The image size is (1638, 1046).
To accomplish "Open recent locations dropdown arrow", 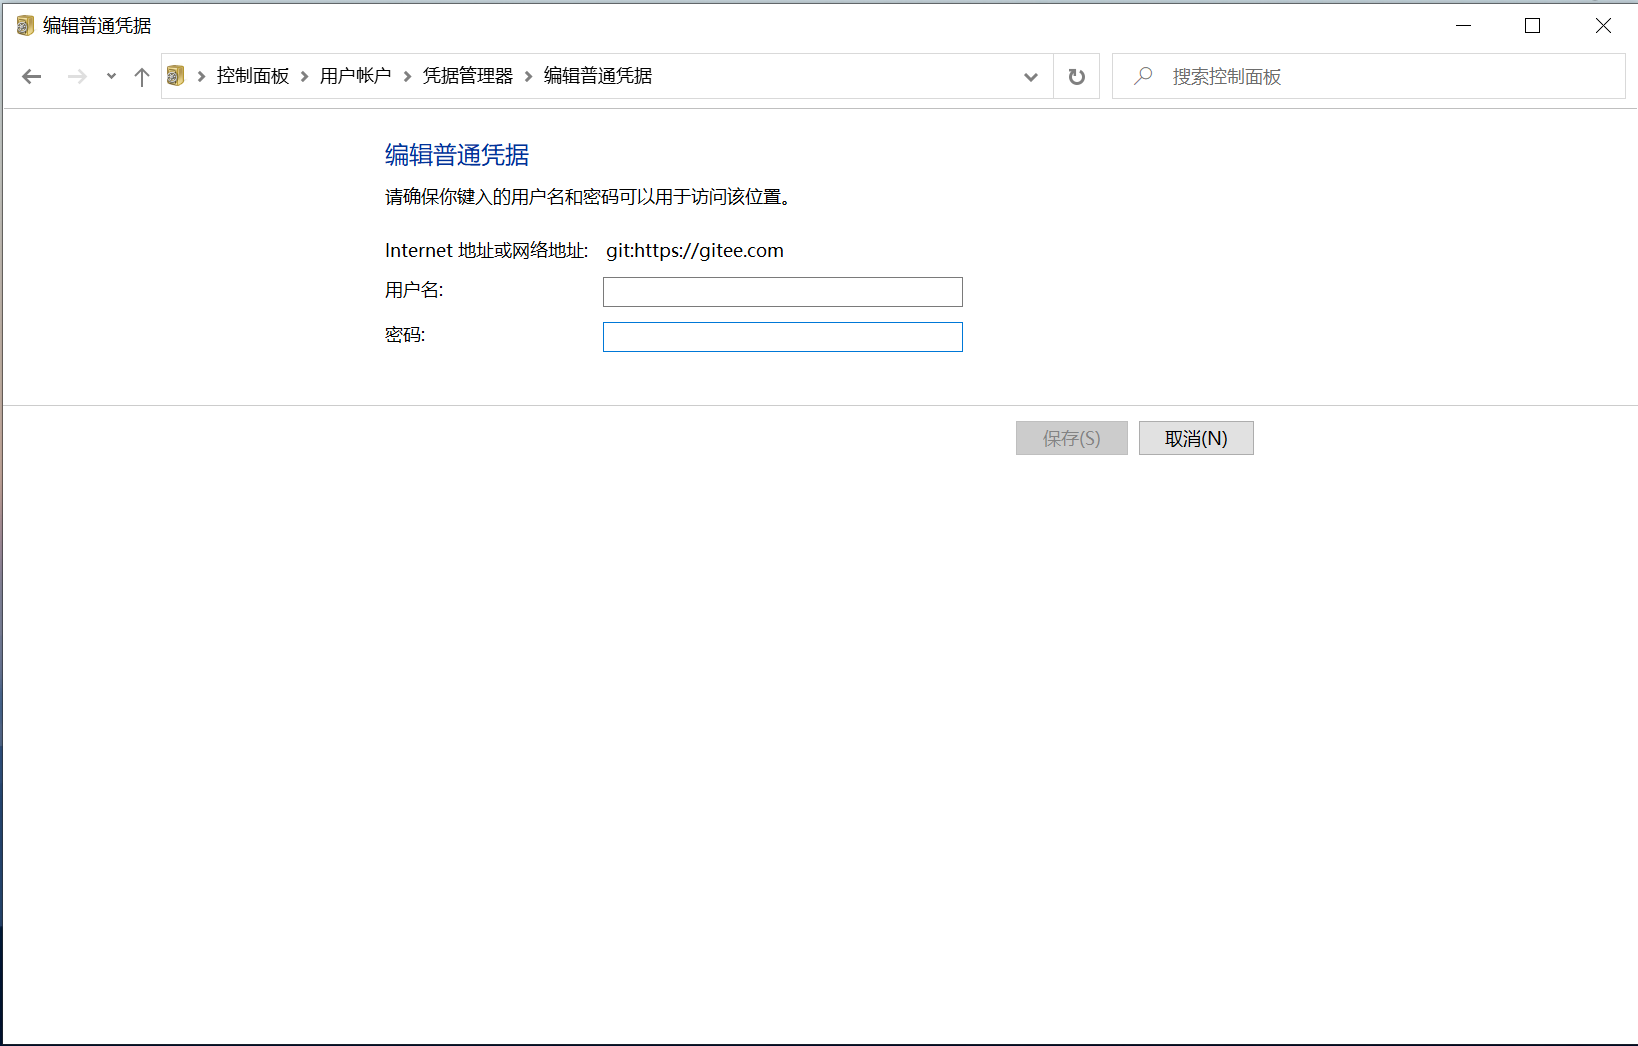I will tap(111, 76).
